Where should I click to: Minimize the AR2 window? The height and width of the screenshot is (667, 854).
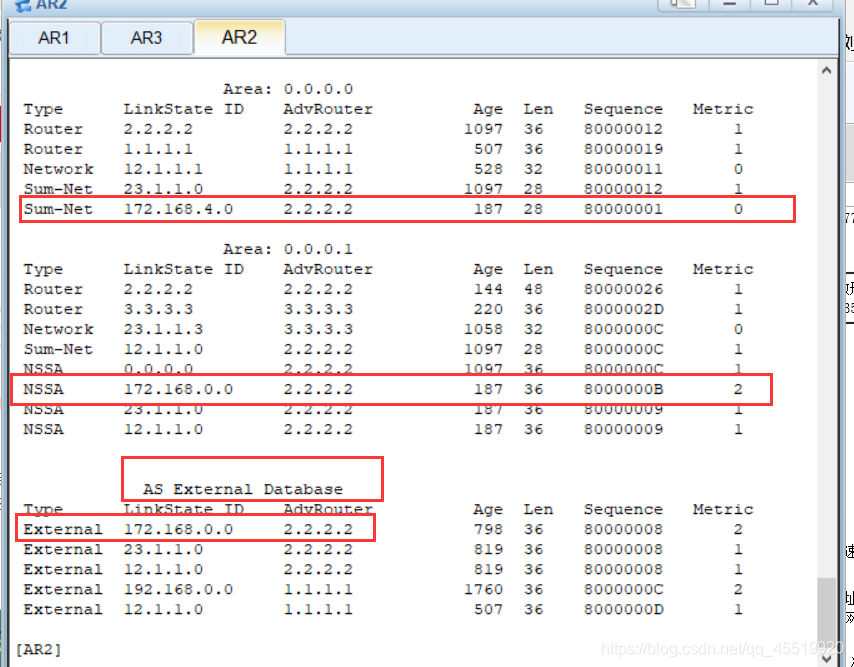point(730,3)
